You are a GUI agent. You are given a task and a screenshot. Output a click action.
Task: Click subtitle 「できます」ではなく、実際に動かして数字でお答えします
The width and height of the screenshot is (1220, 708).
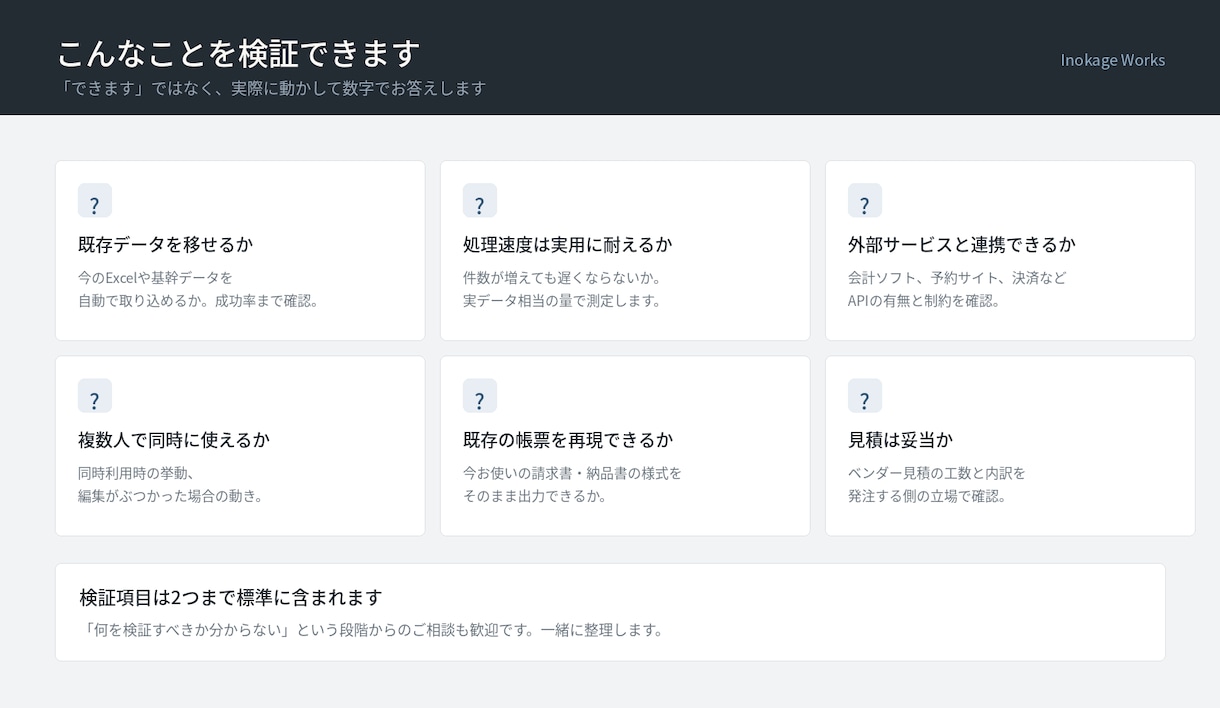(x=272, y=88)
